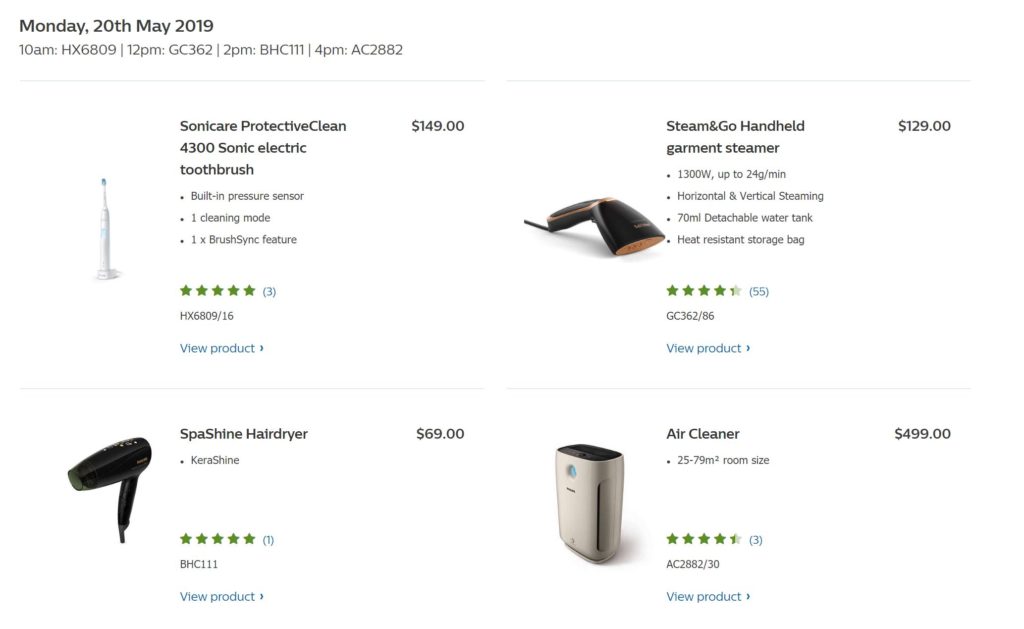
Task: Click the $499.00 Air Cleaner price
Action: click(x=922, y=434)
